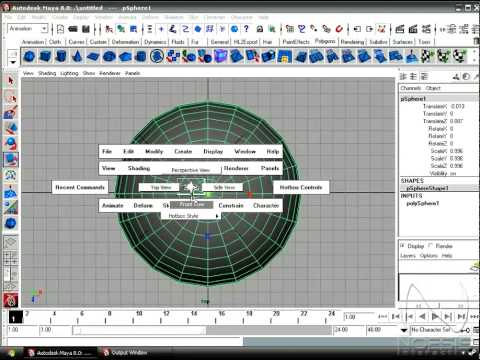Click the playback end time 24.00 field
Screen dimensions: 480x360
pyautogui.click(x=348, y=330)
